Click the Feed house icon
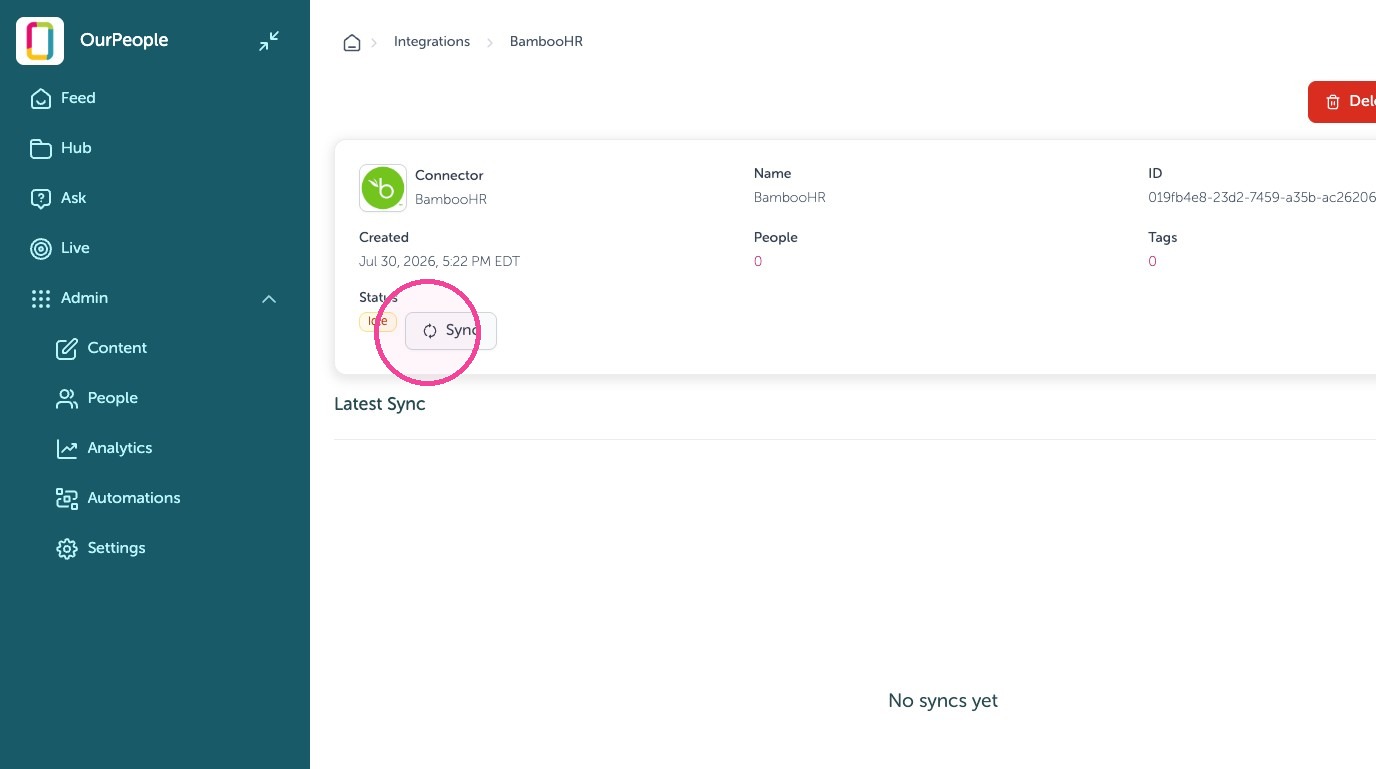The height and width of the screenshot is (769, 1376). 41,98
